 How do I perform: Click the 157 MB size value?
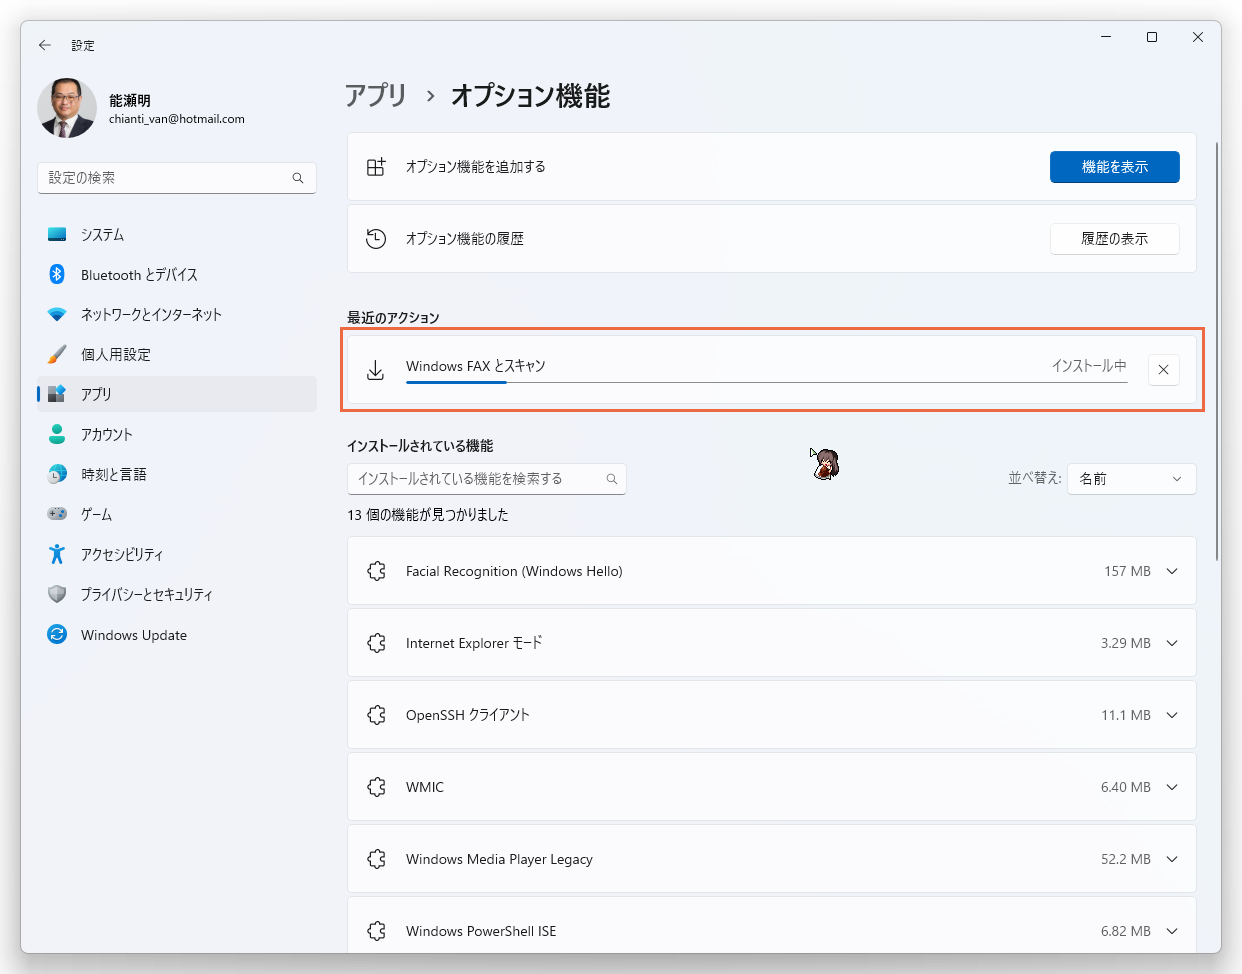click(1127, 571)
